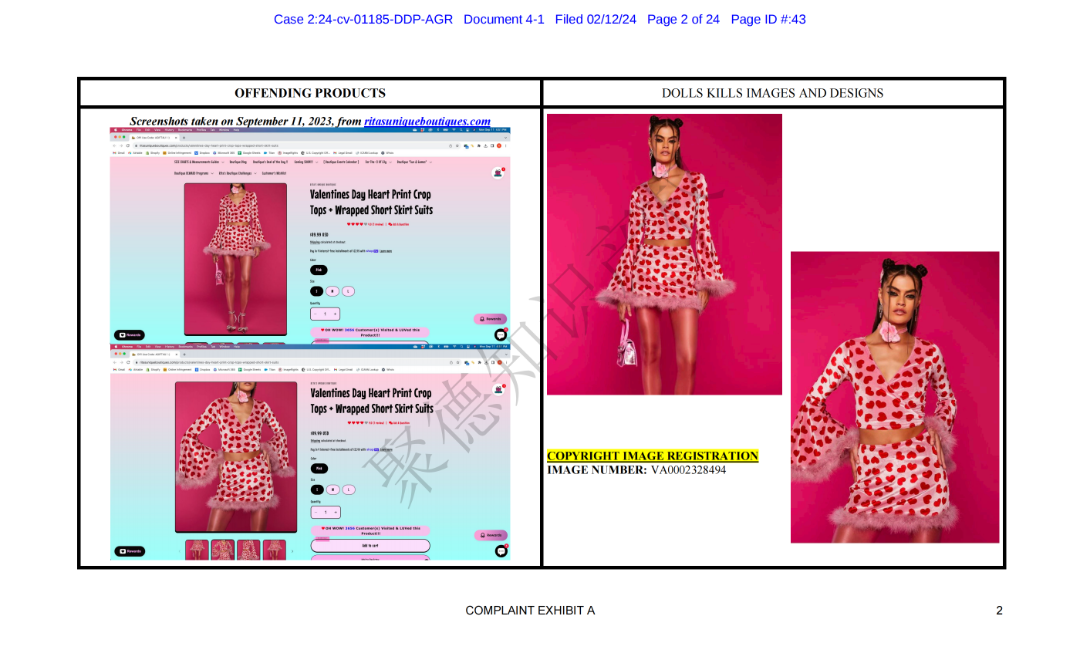This screenshot has width=1080, height=655.
Task: Click bookmark star in upper screenshot address bar
Action: point(457,146)
